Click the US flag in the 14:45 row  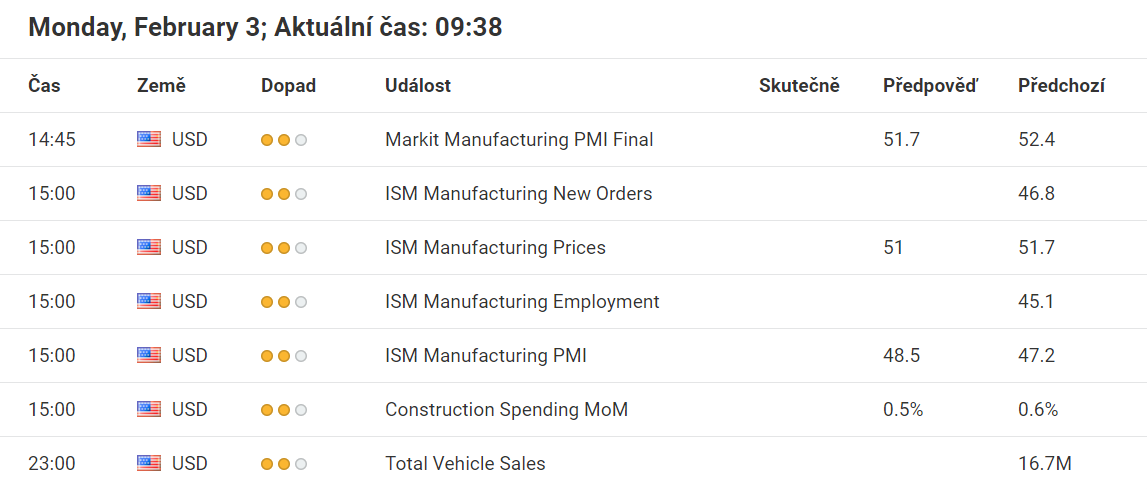[148, 139]
